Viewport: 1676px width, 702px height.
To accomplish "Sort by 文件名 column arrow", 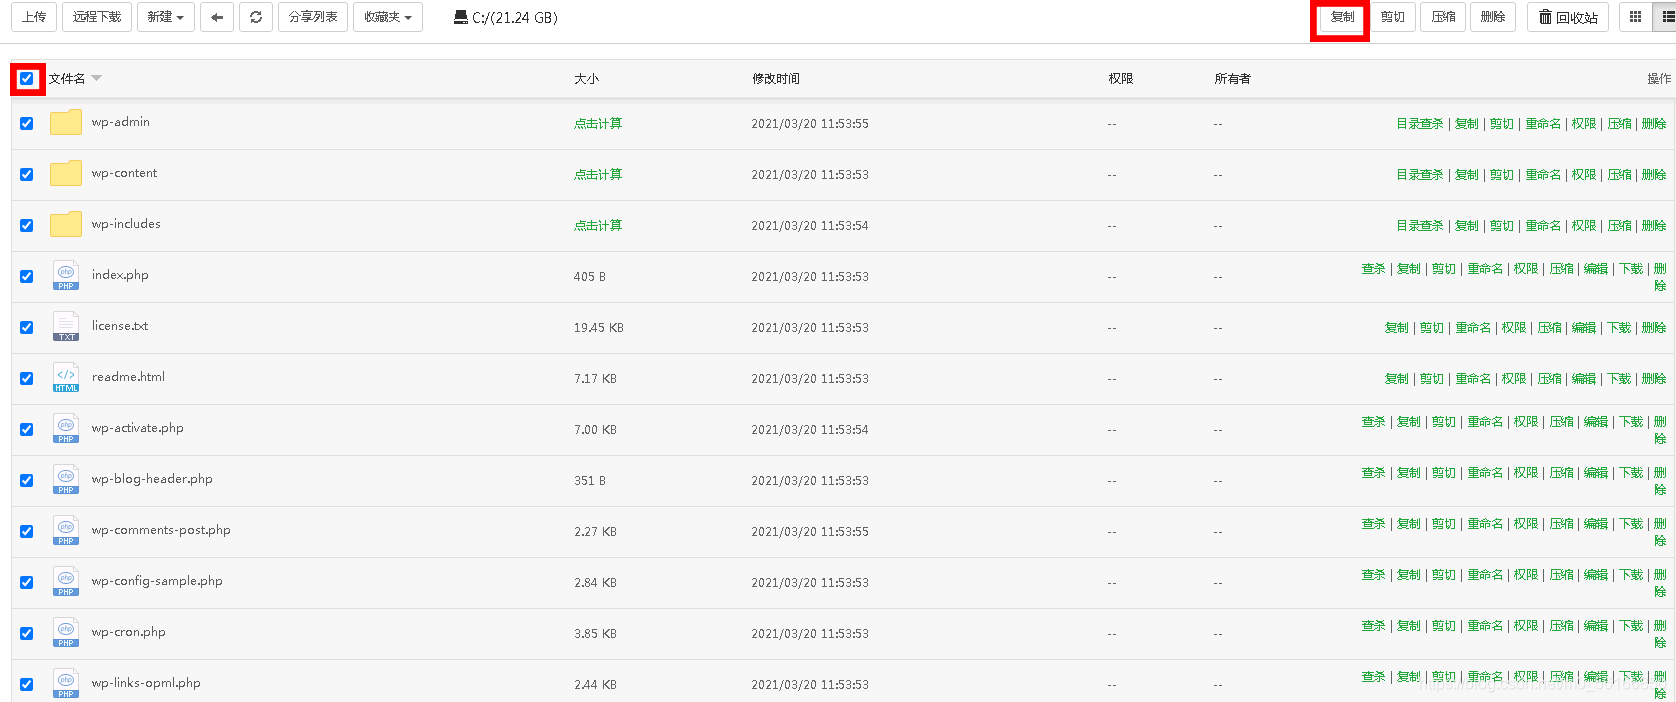I will pyautogui.click(x=97, y=78).
